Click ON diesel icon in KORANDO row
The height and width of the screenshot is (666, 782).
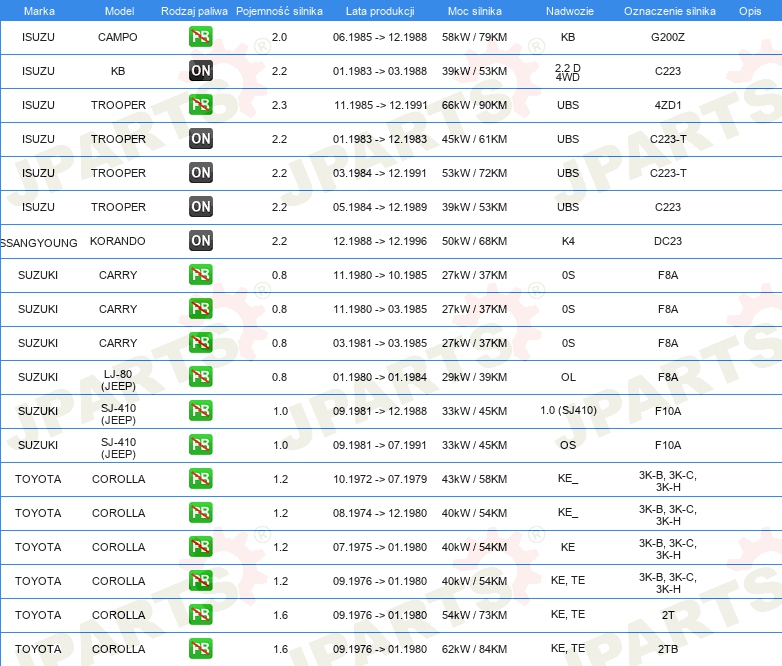coord(200,240)
